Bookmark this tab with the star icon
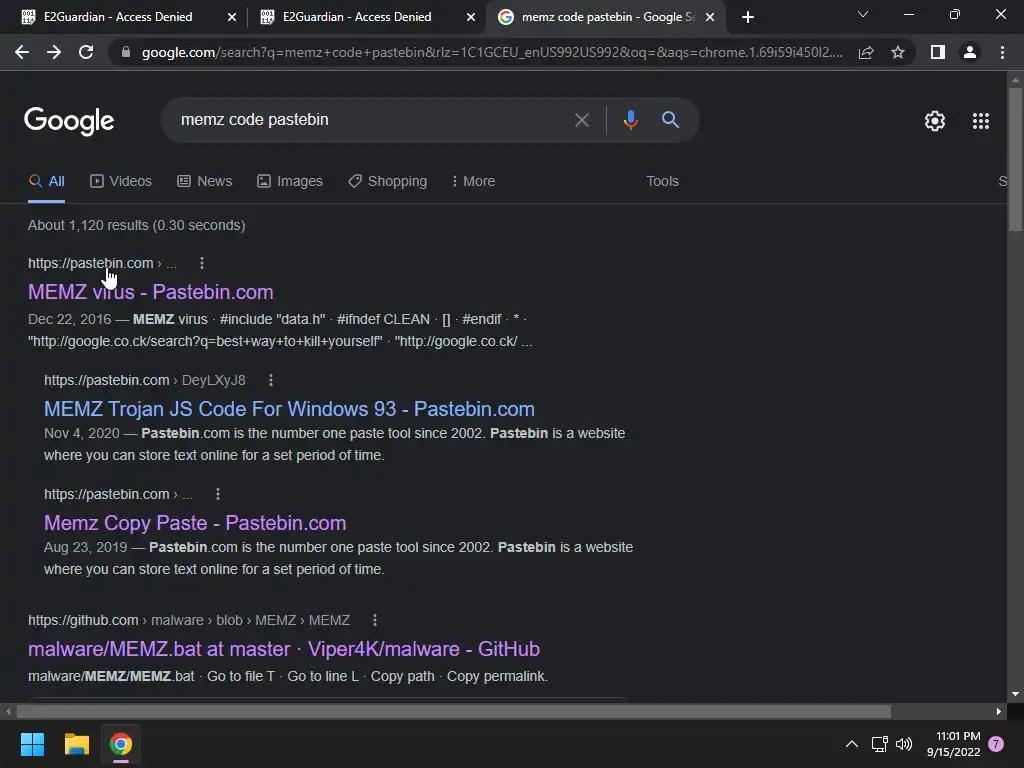 click(898, 52)
